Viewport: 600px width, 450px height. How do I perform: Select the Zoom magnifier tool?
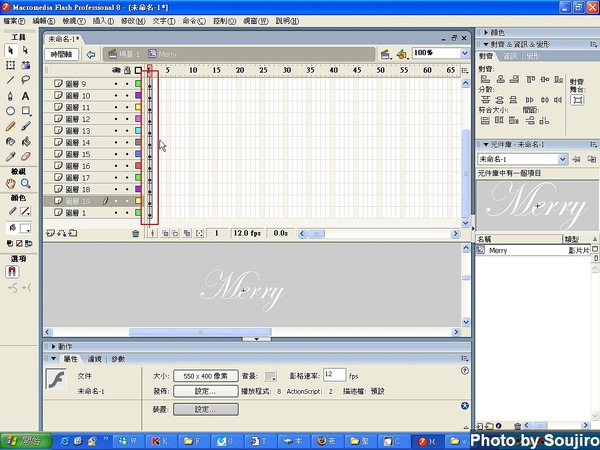pos(25,184)
